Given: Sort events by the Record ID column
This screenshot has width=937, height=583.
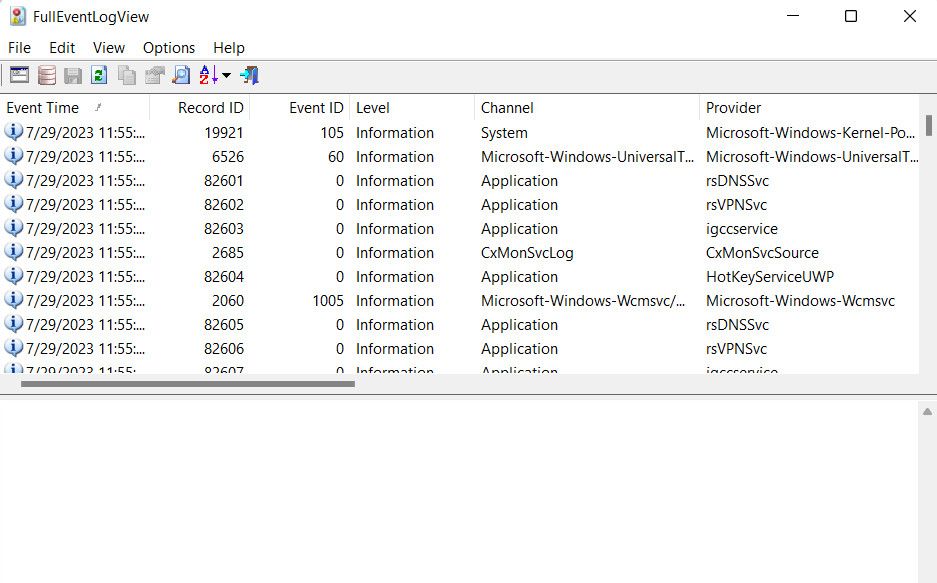Looking at the screenshot, I should [x=210, y=107].
